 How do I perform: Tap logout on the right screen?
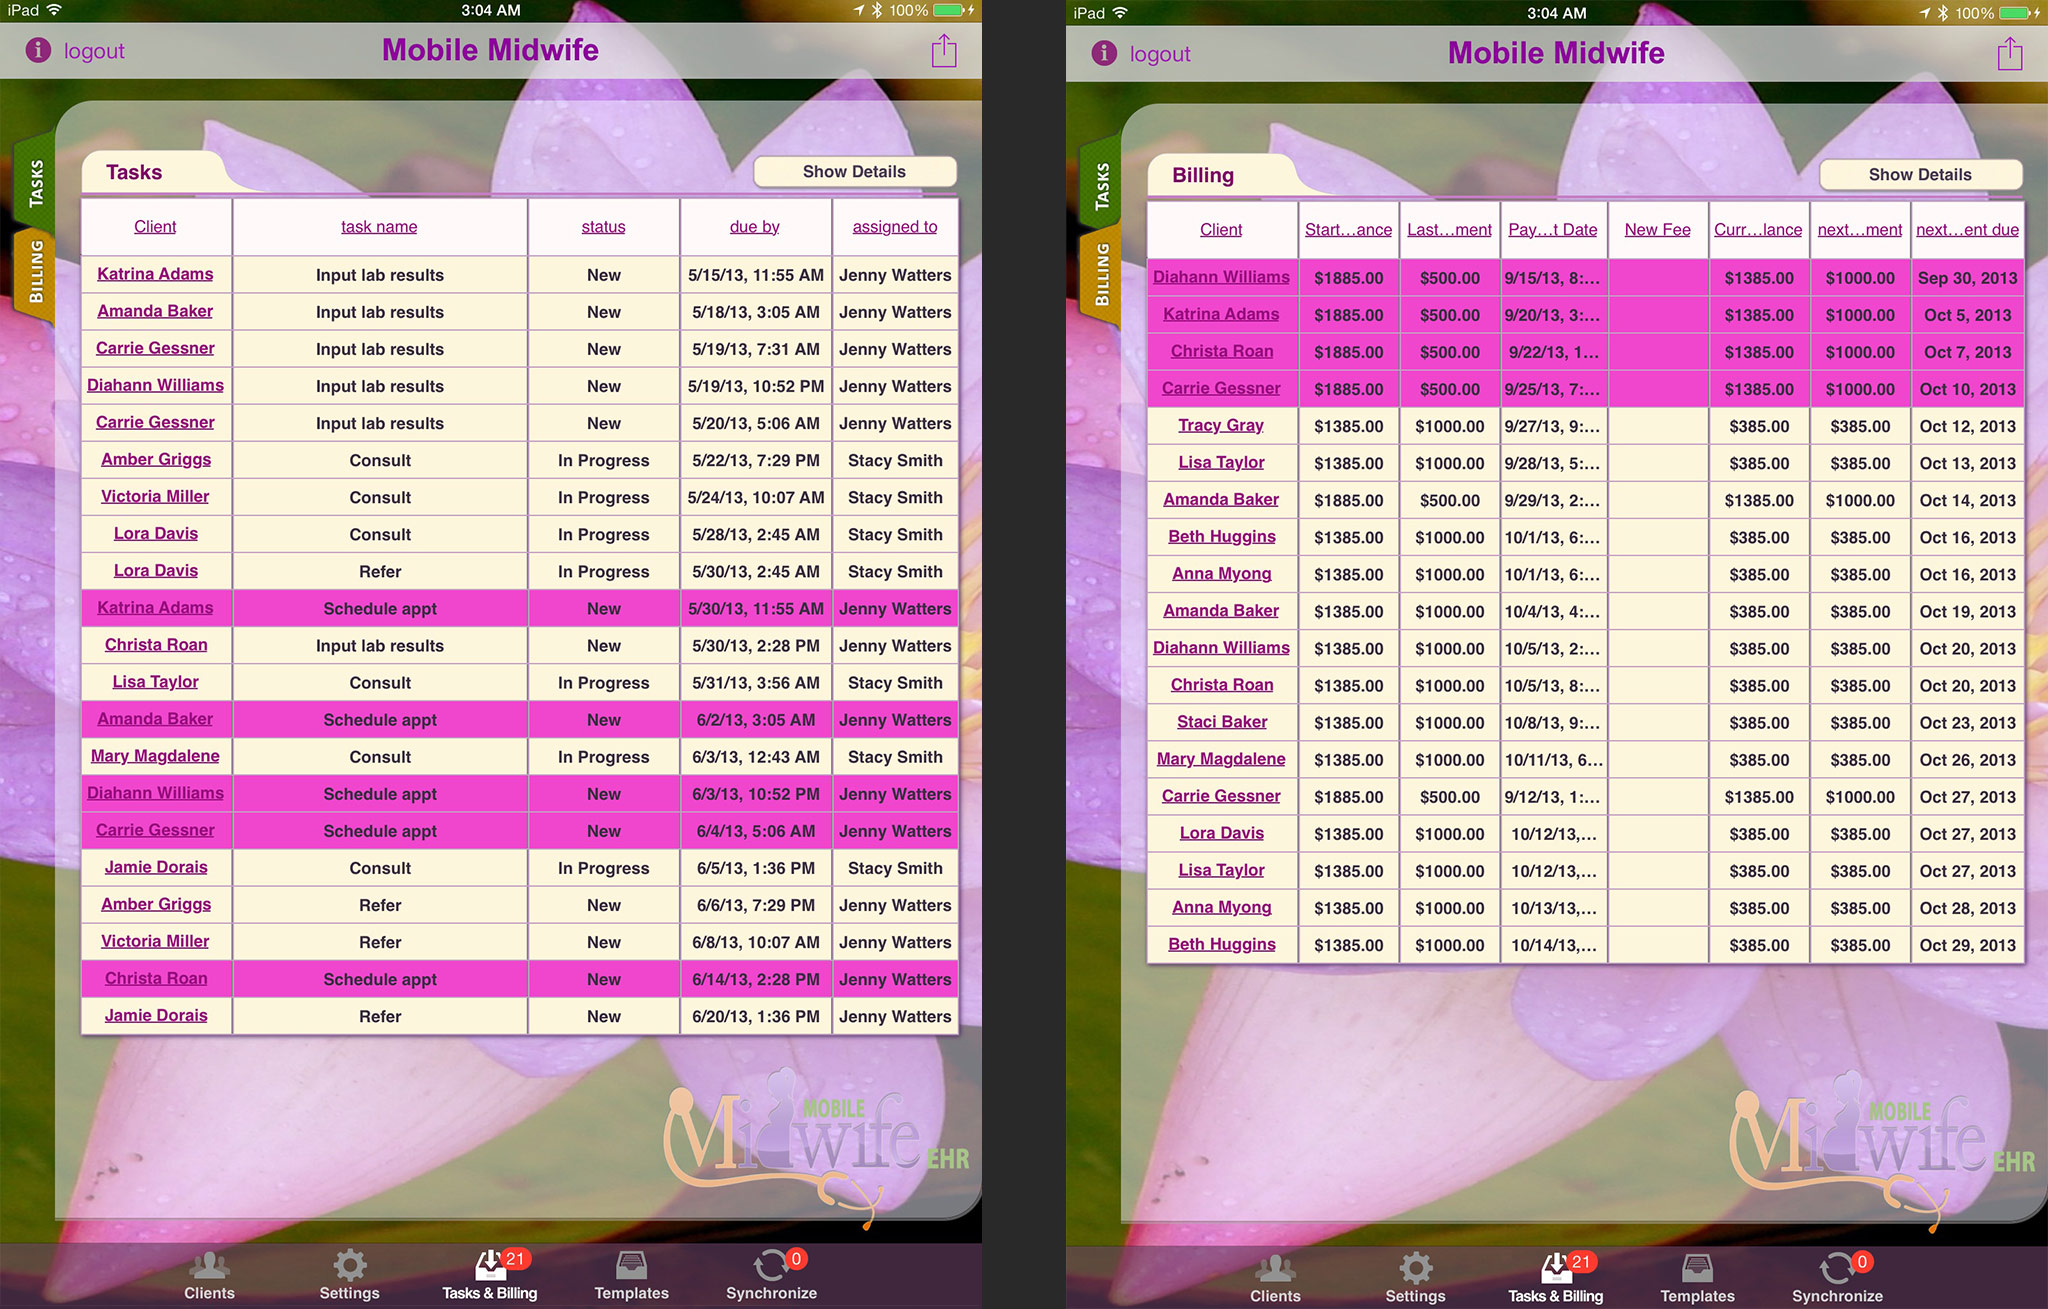[1160, 54]
